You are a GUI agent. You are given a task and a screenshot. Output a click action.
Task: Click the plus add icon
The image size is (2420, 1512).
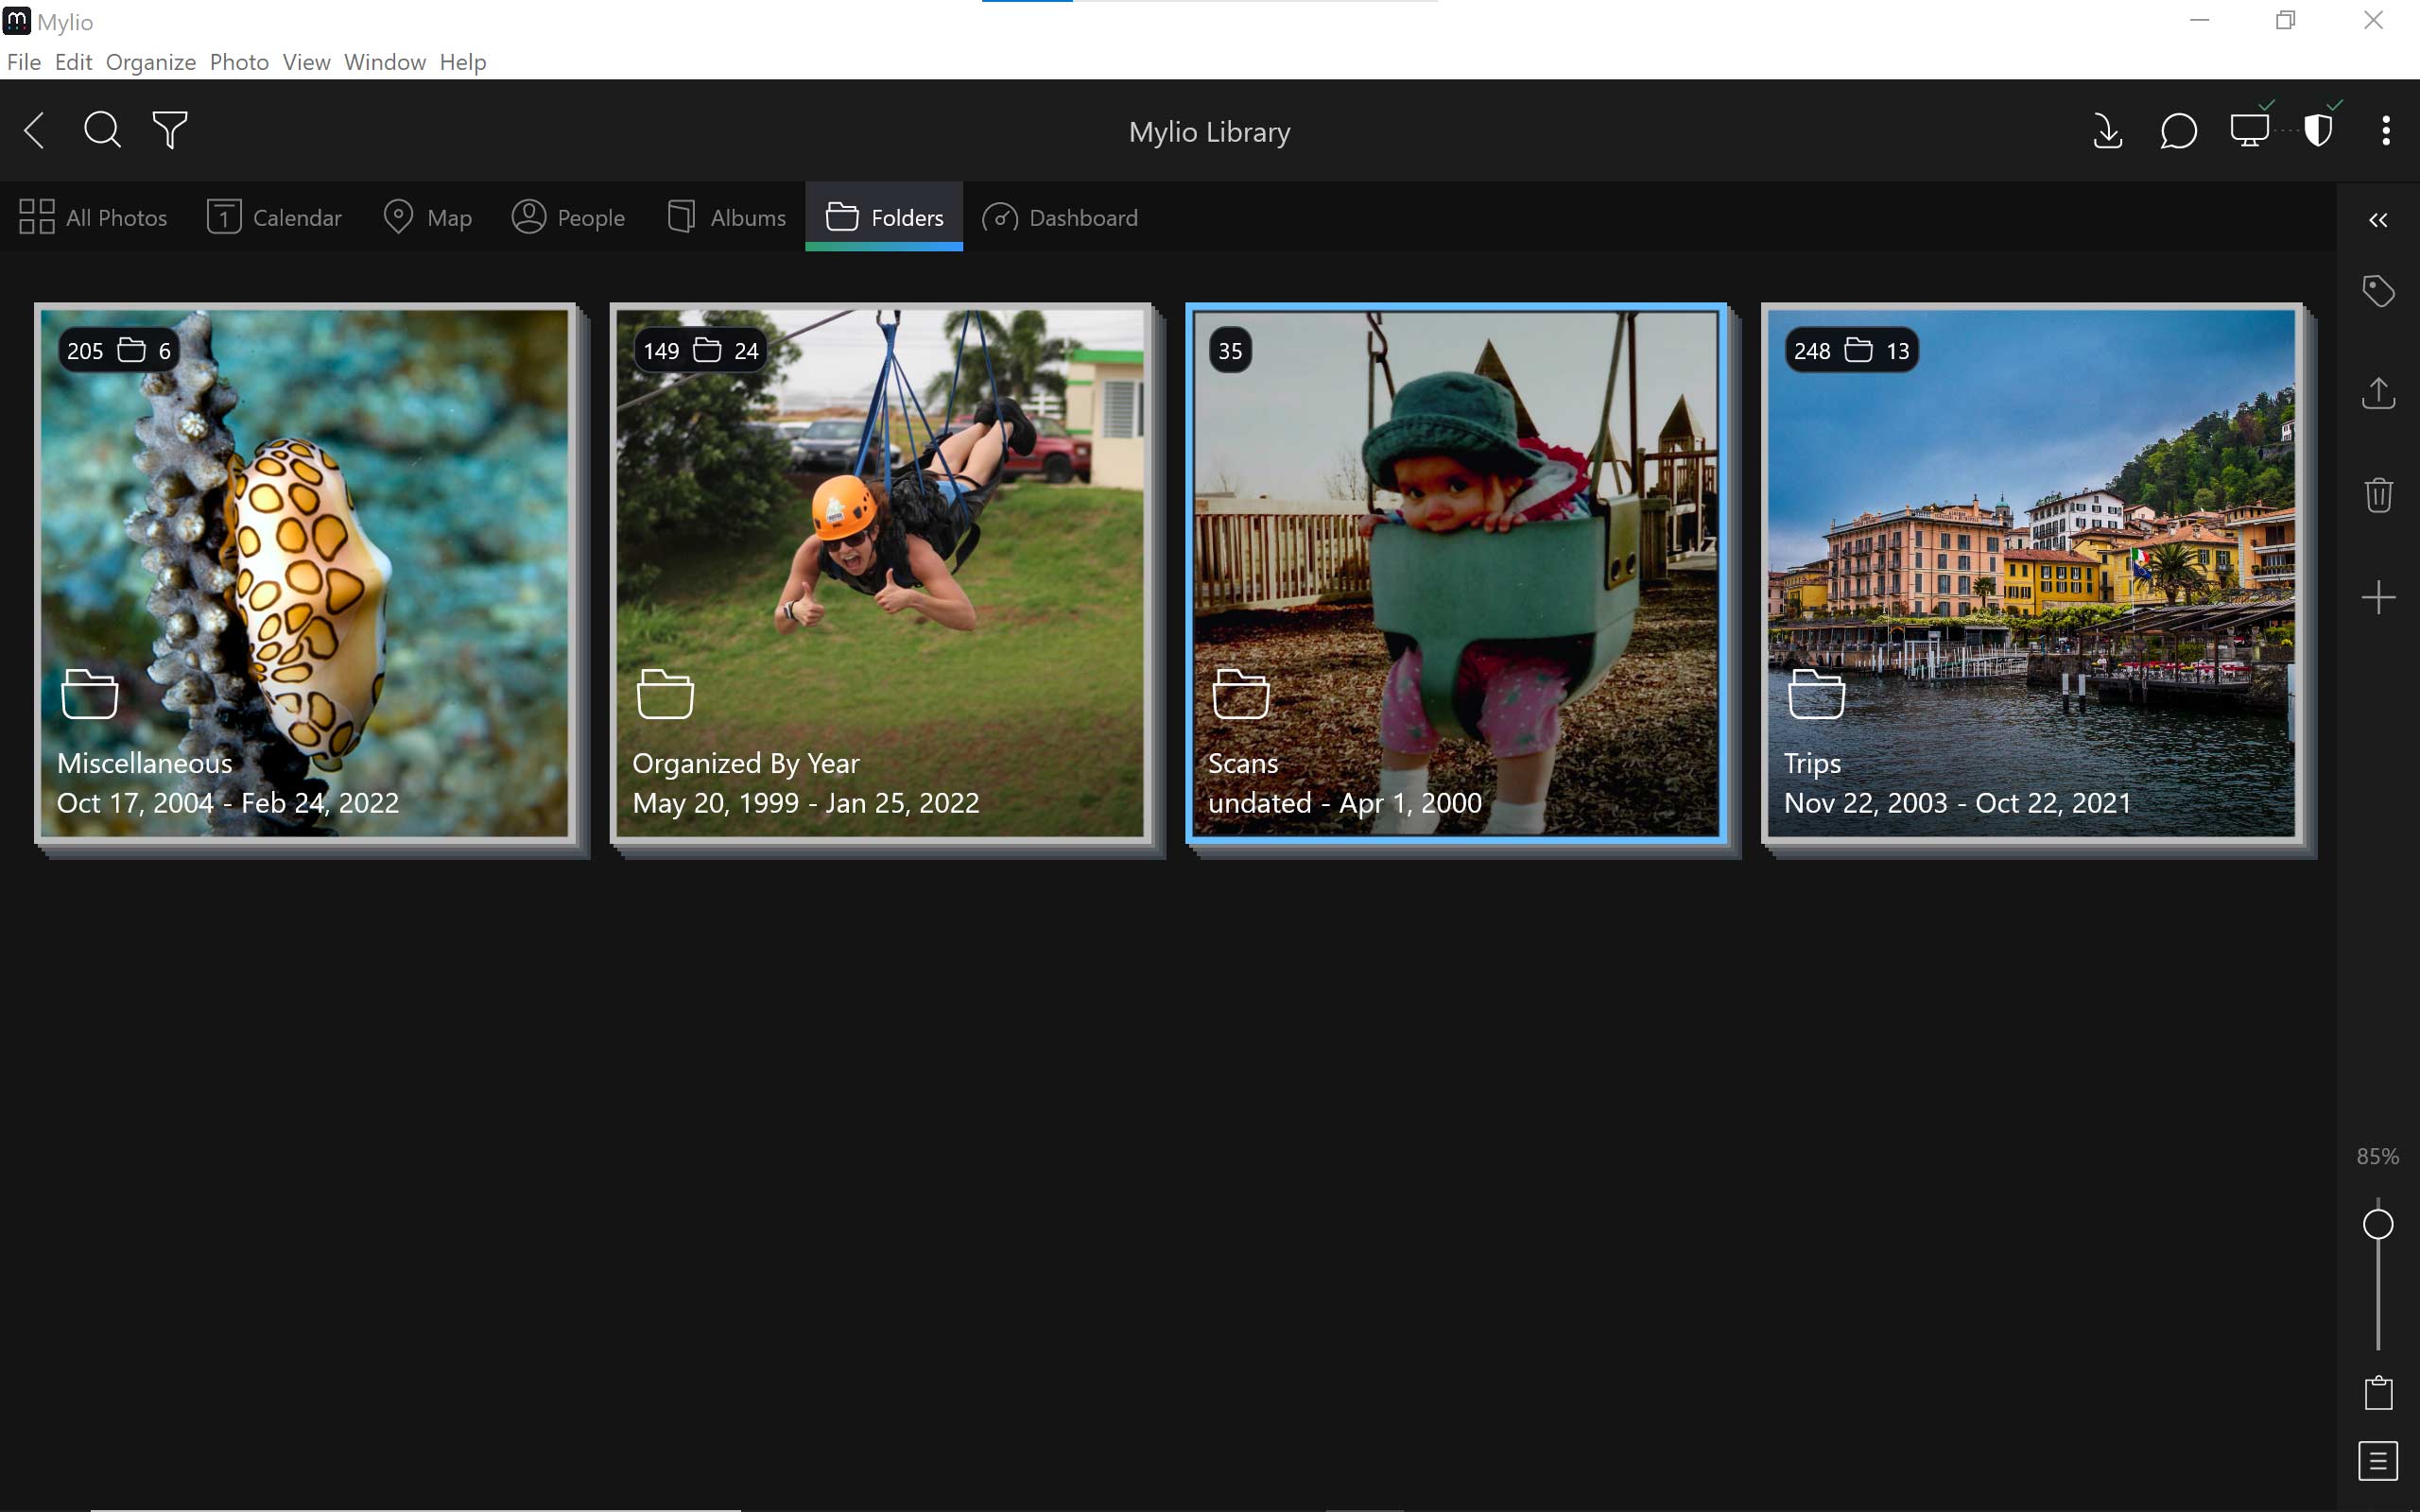(x=2378, y=598)
